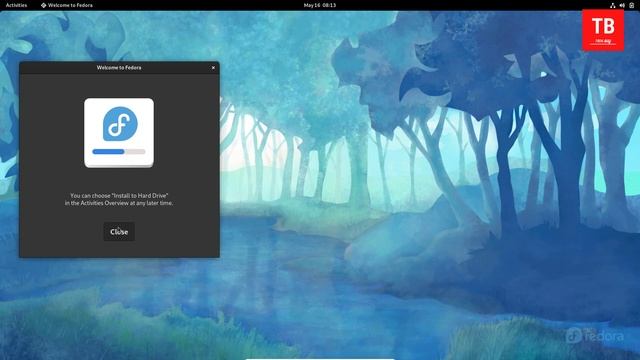This screenshot has width=640, height=360.
Task: Open the Welcome to Fedora app menu
Action: 67,5
